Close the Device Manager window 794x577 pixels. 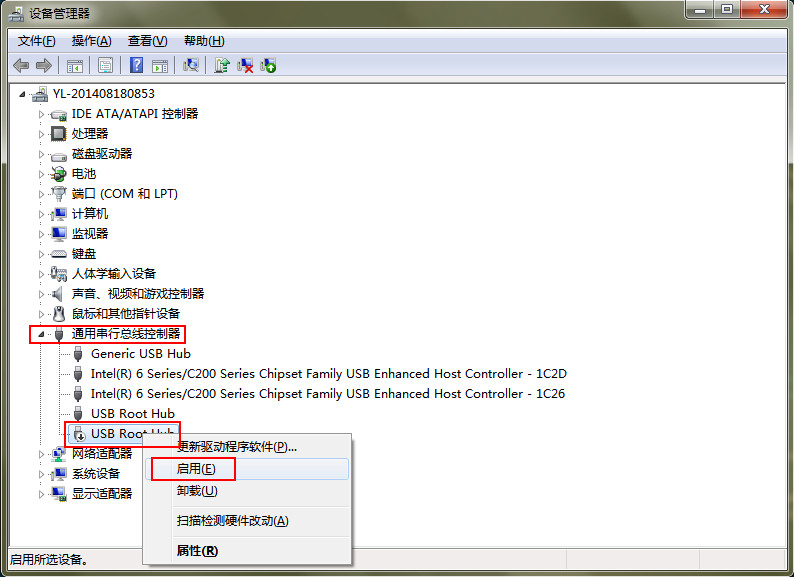[764, 10]
